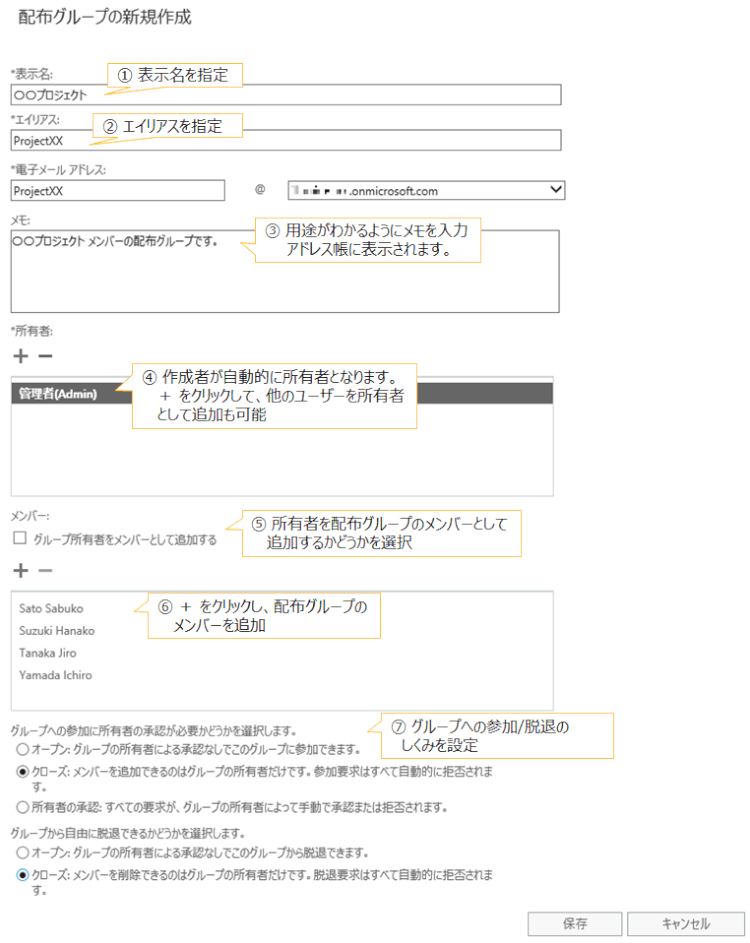The width and height of the screenshot is (750, 943).
Task: Select Suzuki Hanako in members list
Action: coord(57,631)
